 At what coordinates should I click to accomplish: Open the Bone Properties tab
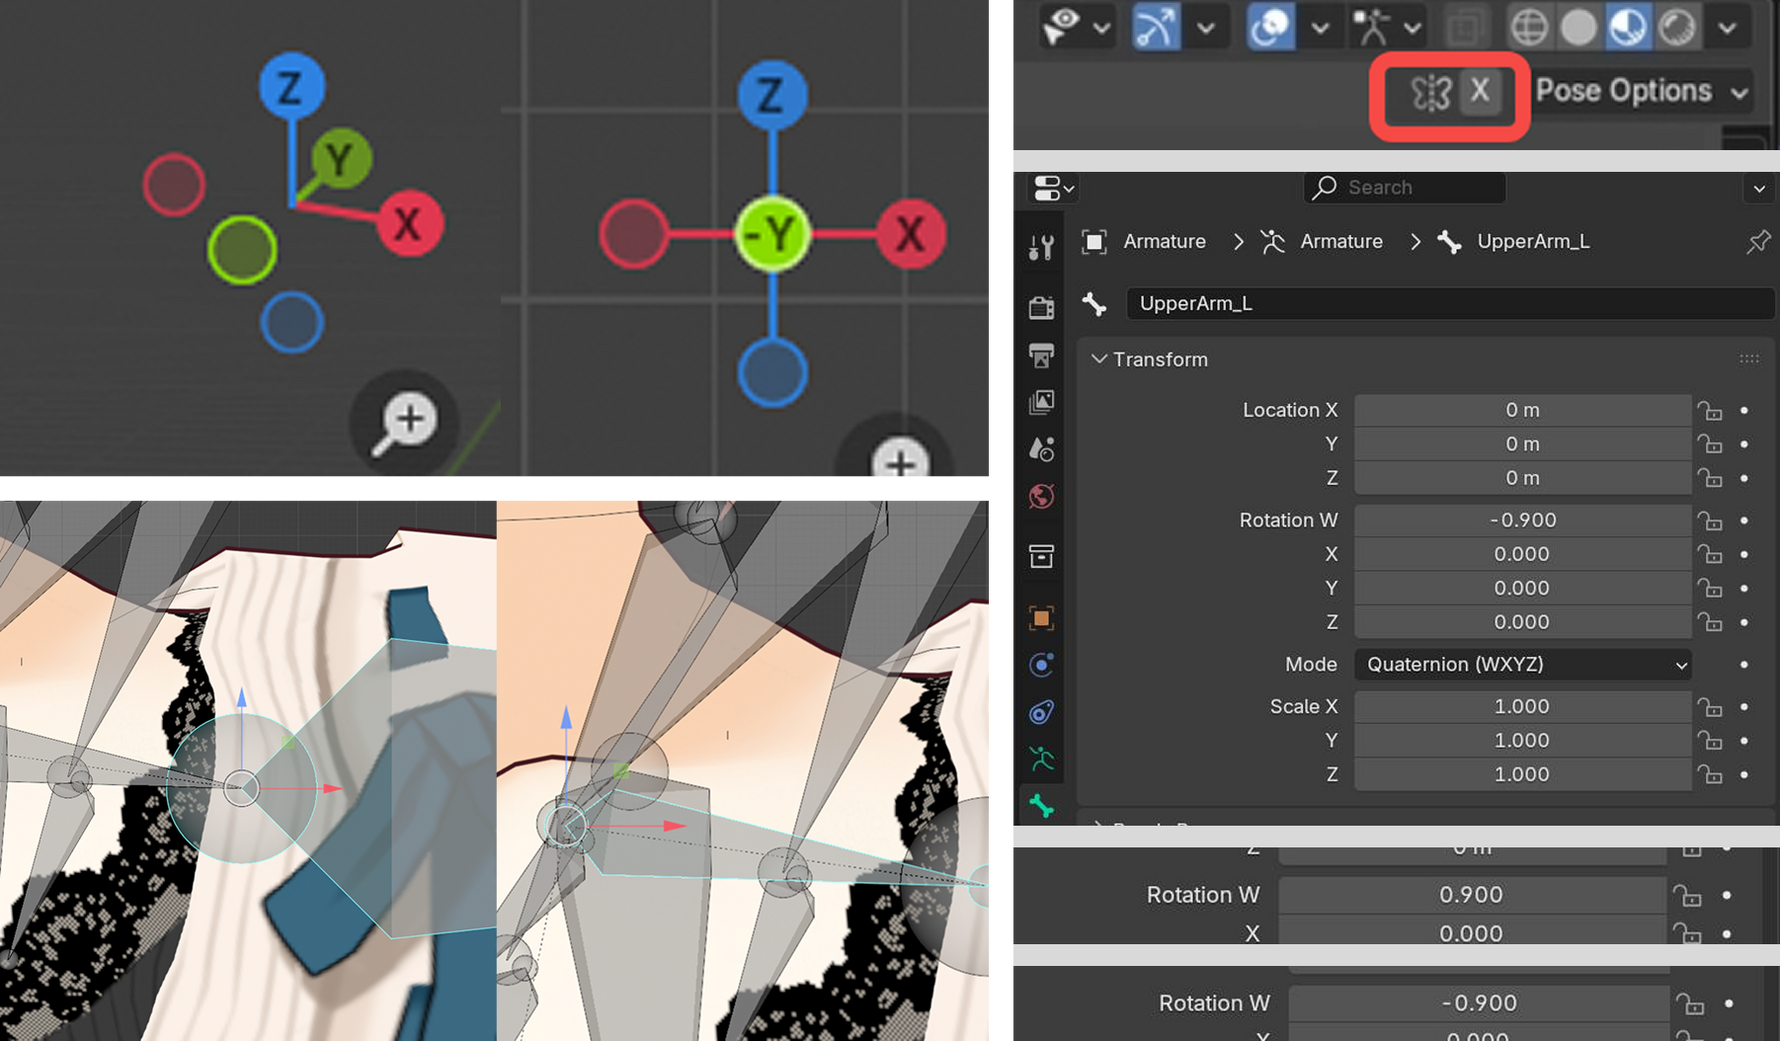(1041, 805)
